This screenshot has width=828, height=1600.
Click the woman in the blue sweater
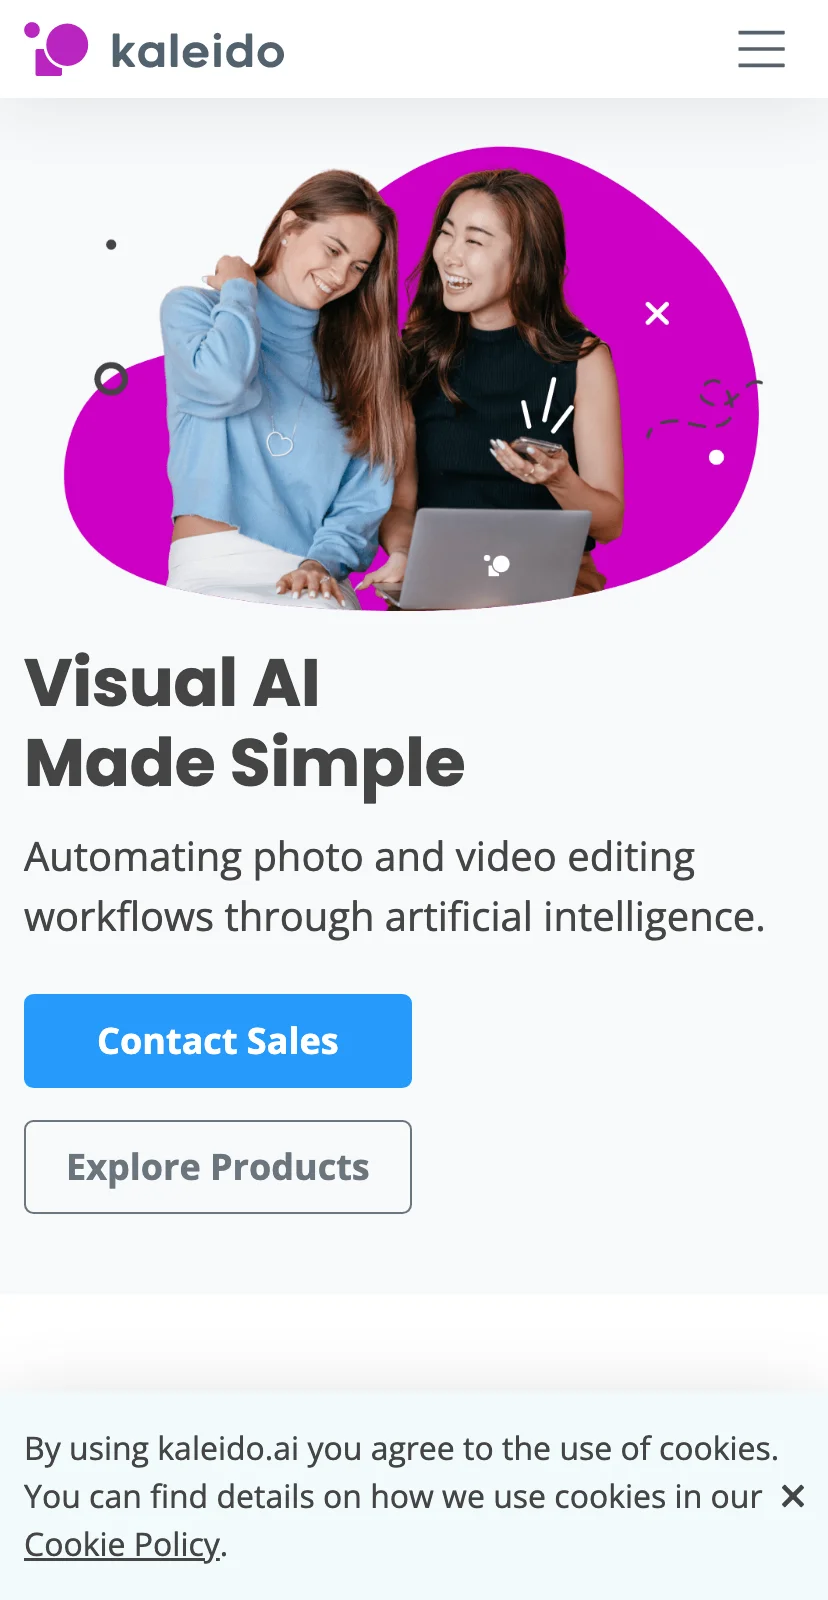(x=280, y=390)
